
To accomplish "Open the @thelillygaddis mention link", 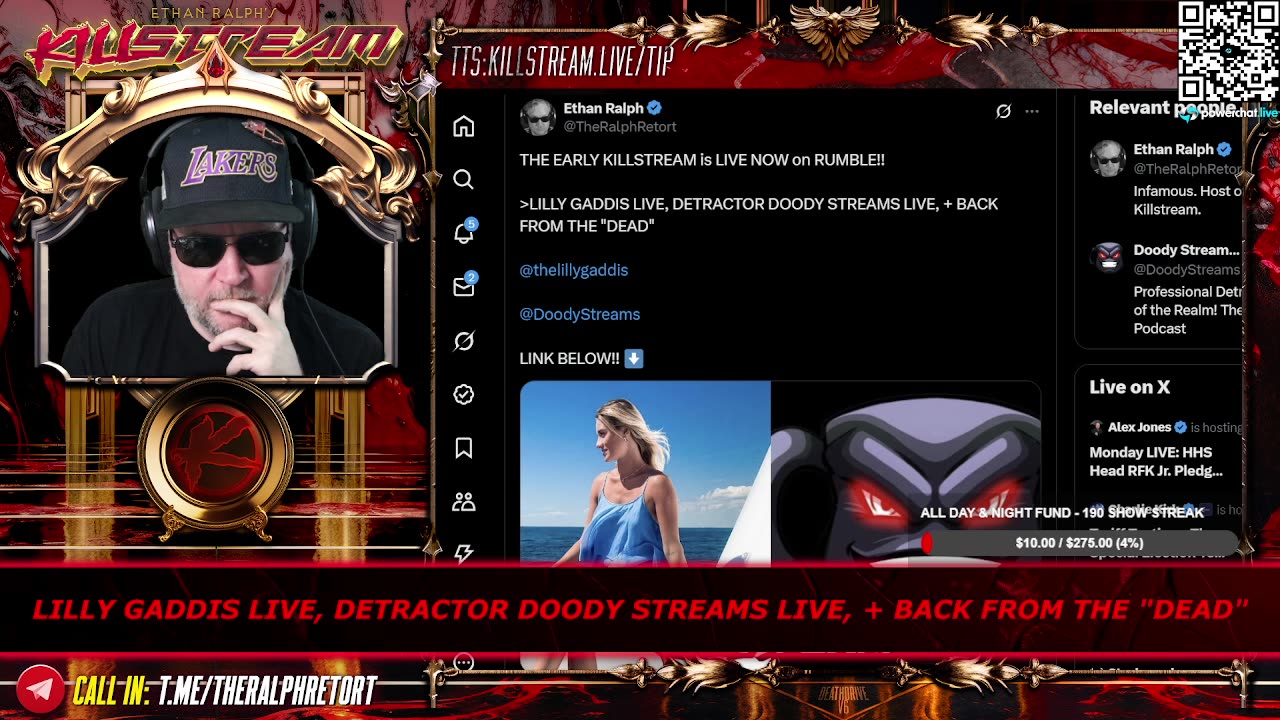I will 574,270.
